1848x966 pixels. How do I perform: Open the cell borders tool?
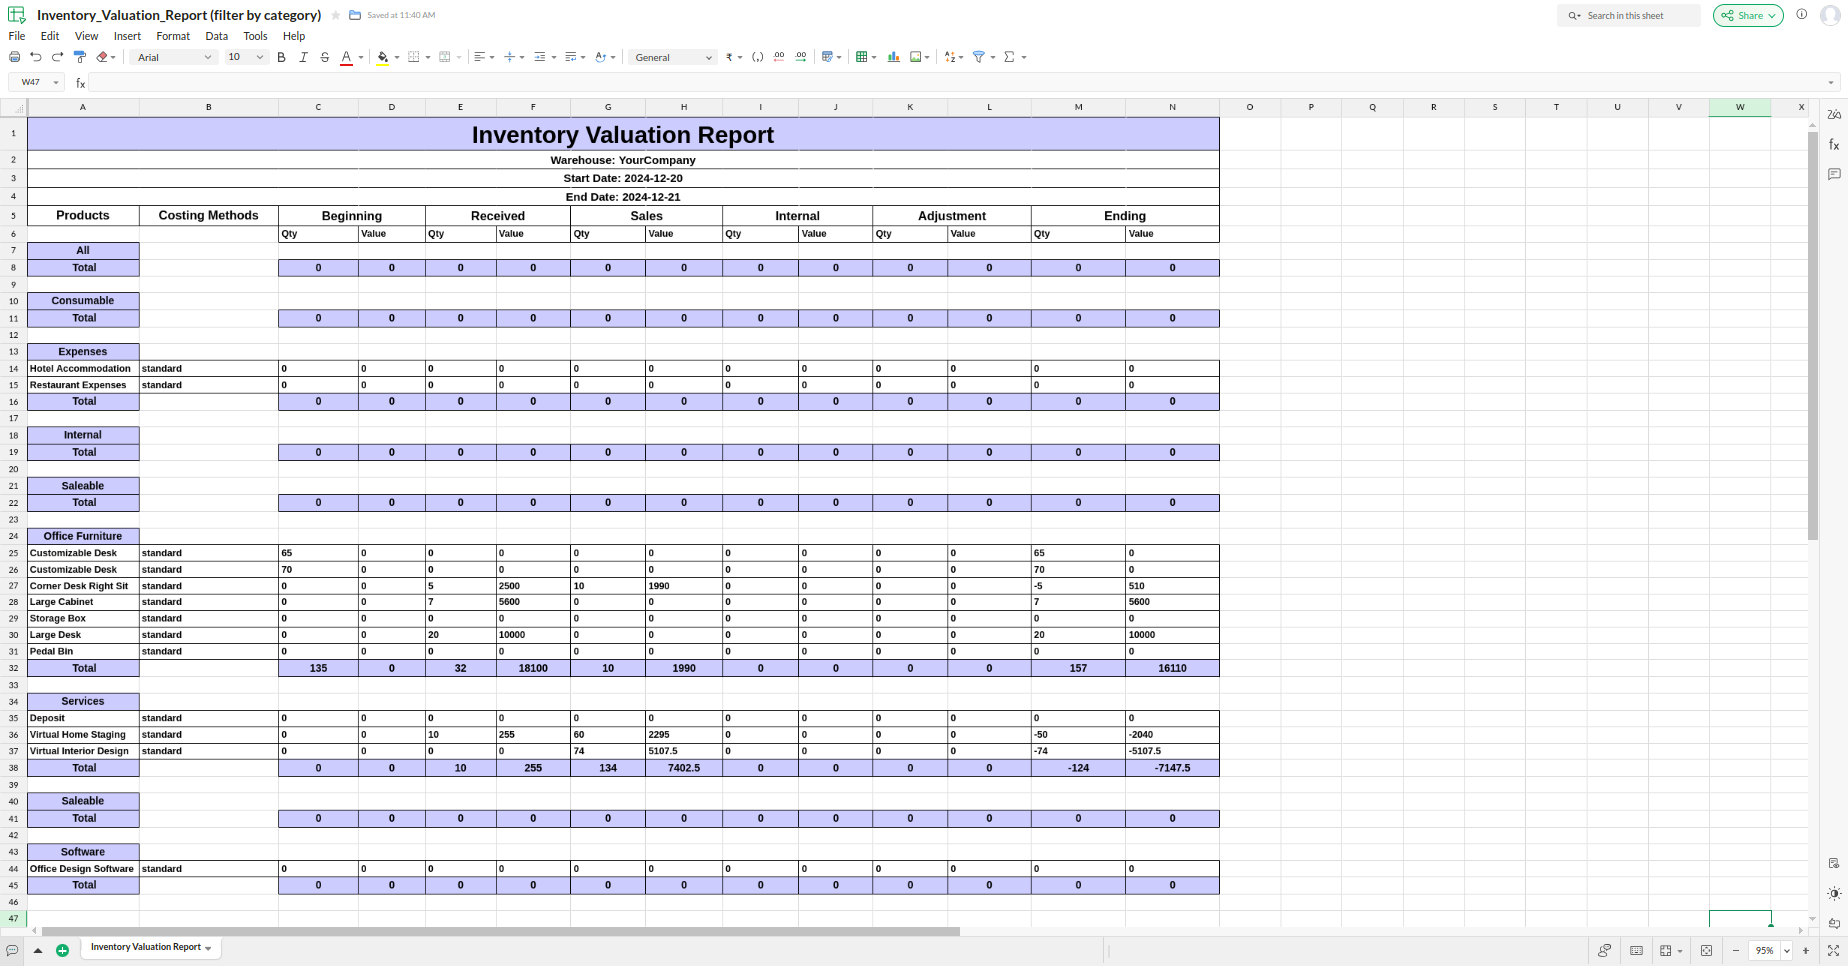point(413,57)
